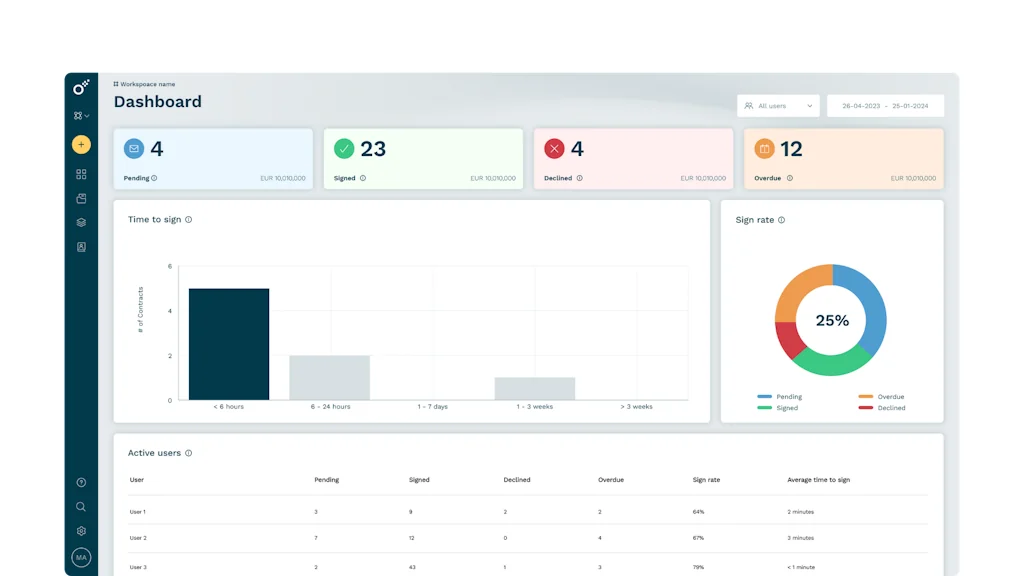Viewport: 1024px width, 576px height.
Task: Select the dashboard grid icon in sidebar
Action: click(x=81, y=174)
